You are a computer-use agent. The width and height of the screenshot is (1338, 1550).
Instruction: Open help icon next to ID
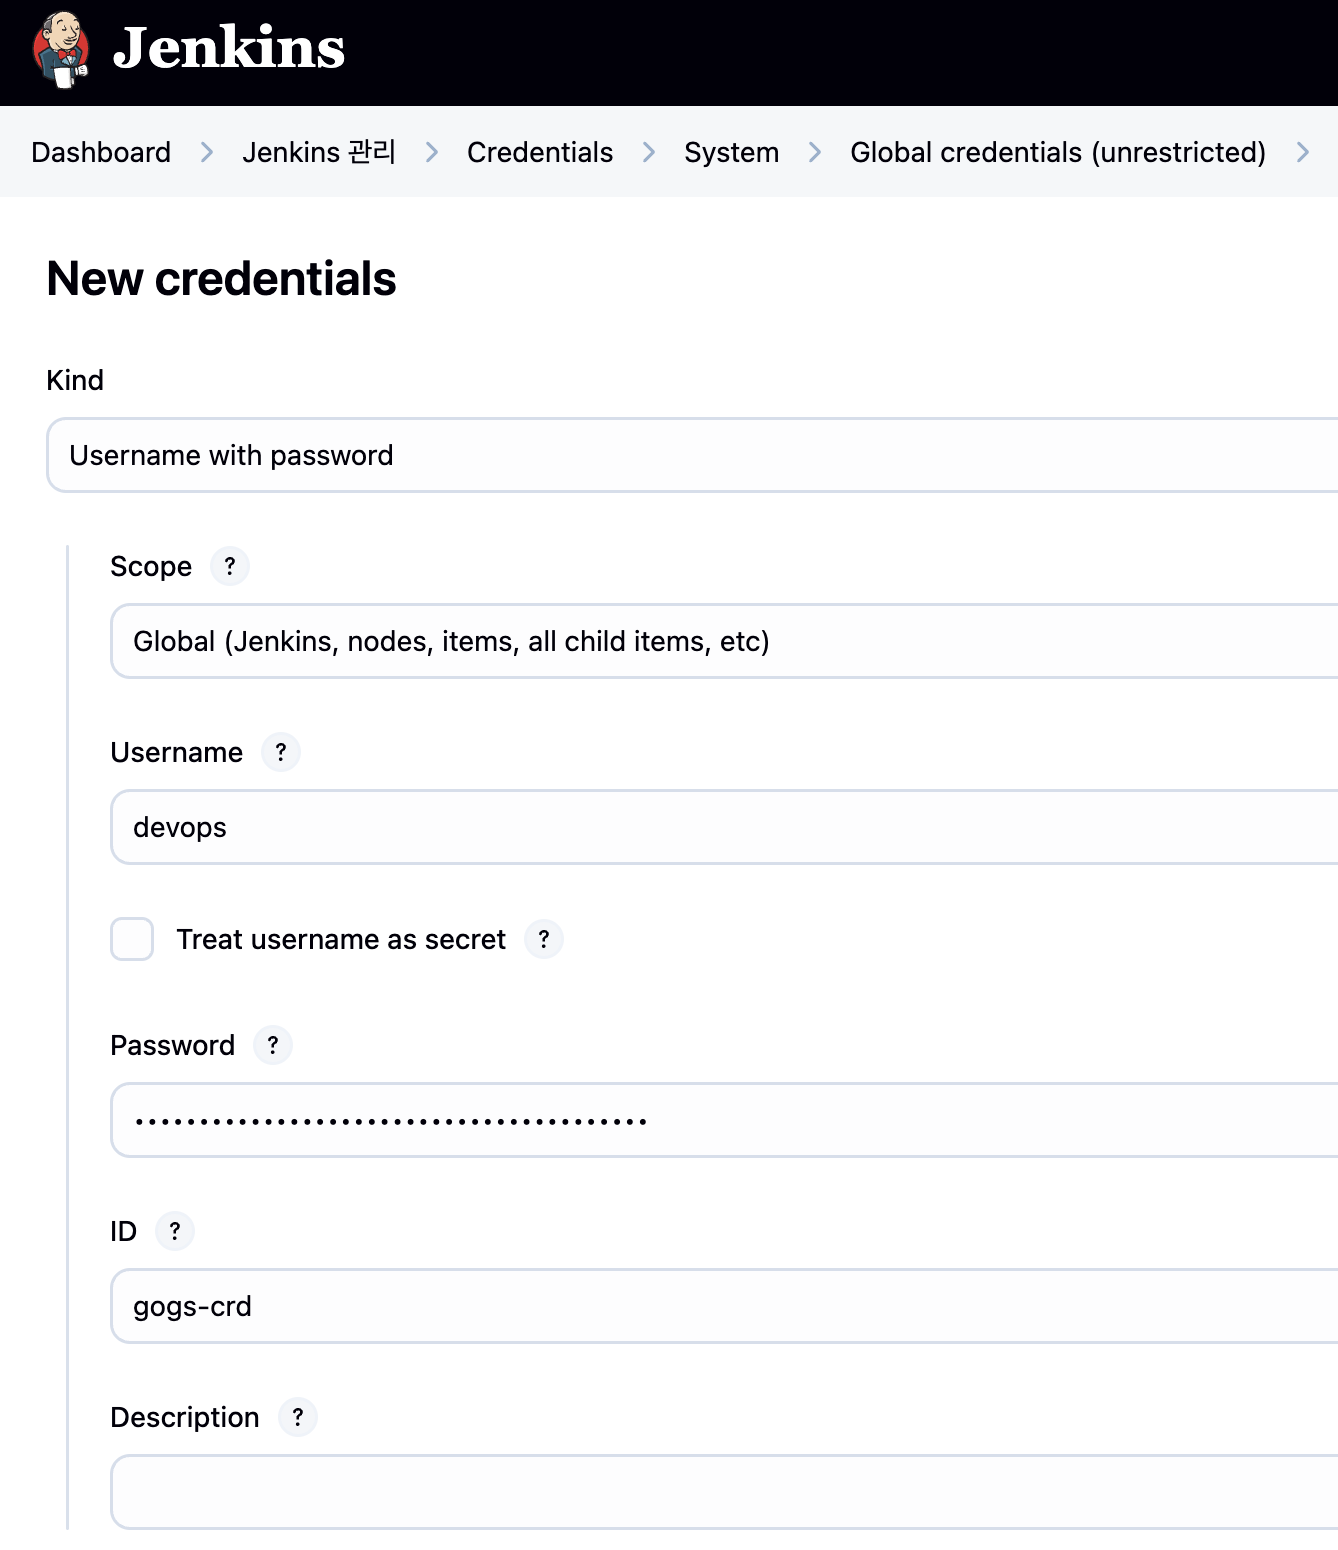point(175,1231)
